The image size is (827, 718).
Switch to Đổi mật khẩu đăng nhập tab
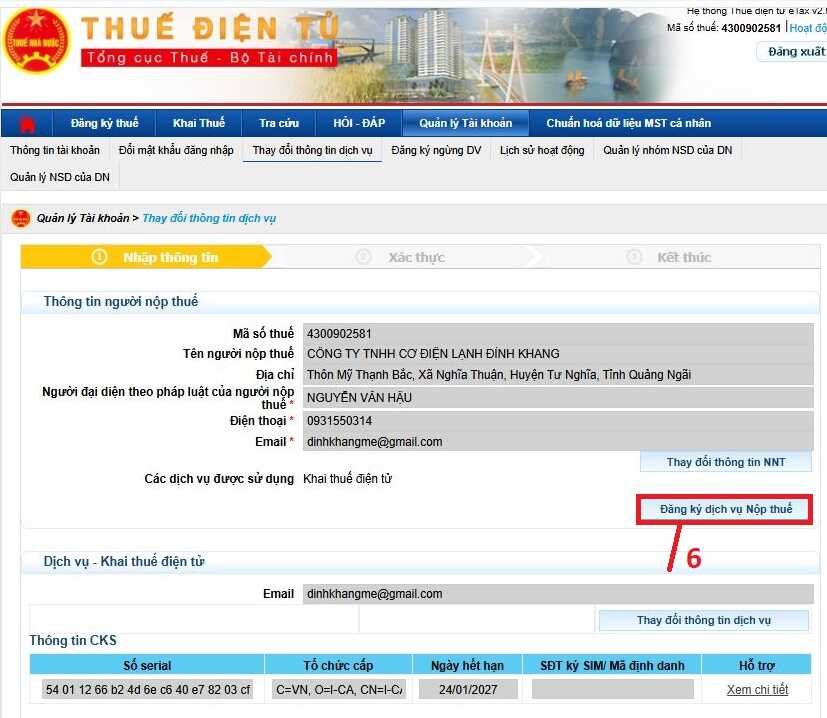[176, 150]
